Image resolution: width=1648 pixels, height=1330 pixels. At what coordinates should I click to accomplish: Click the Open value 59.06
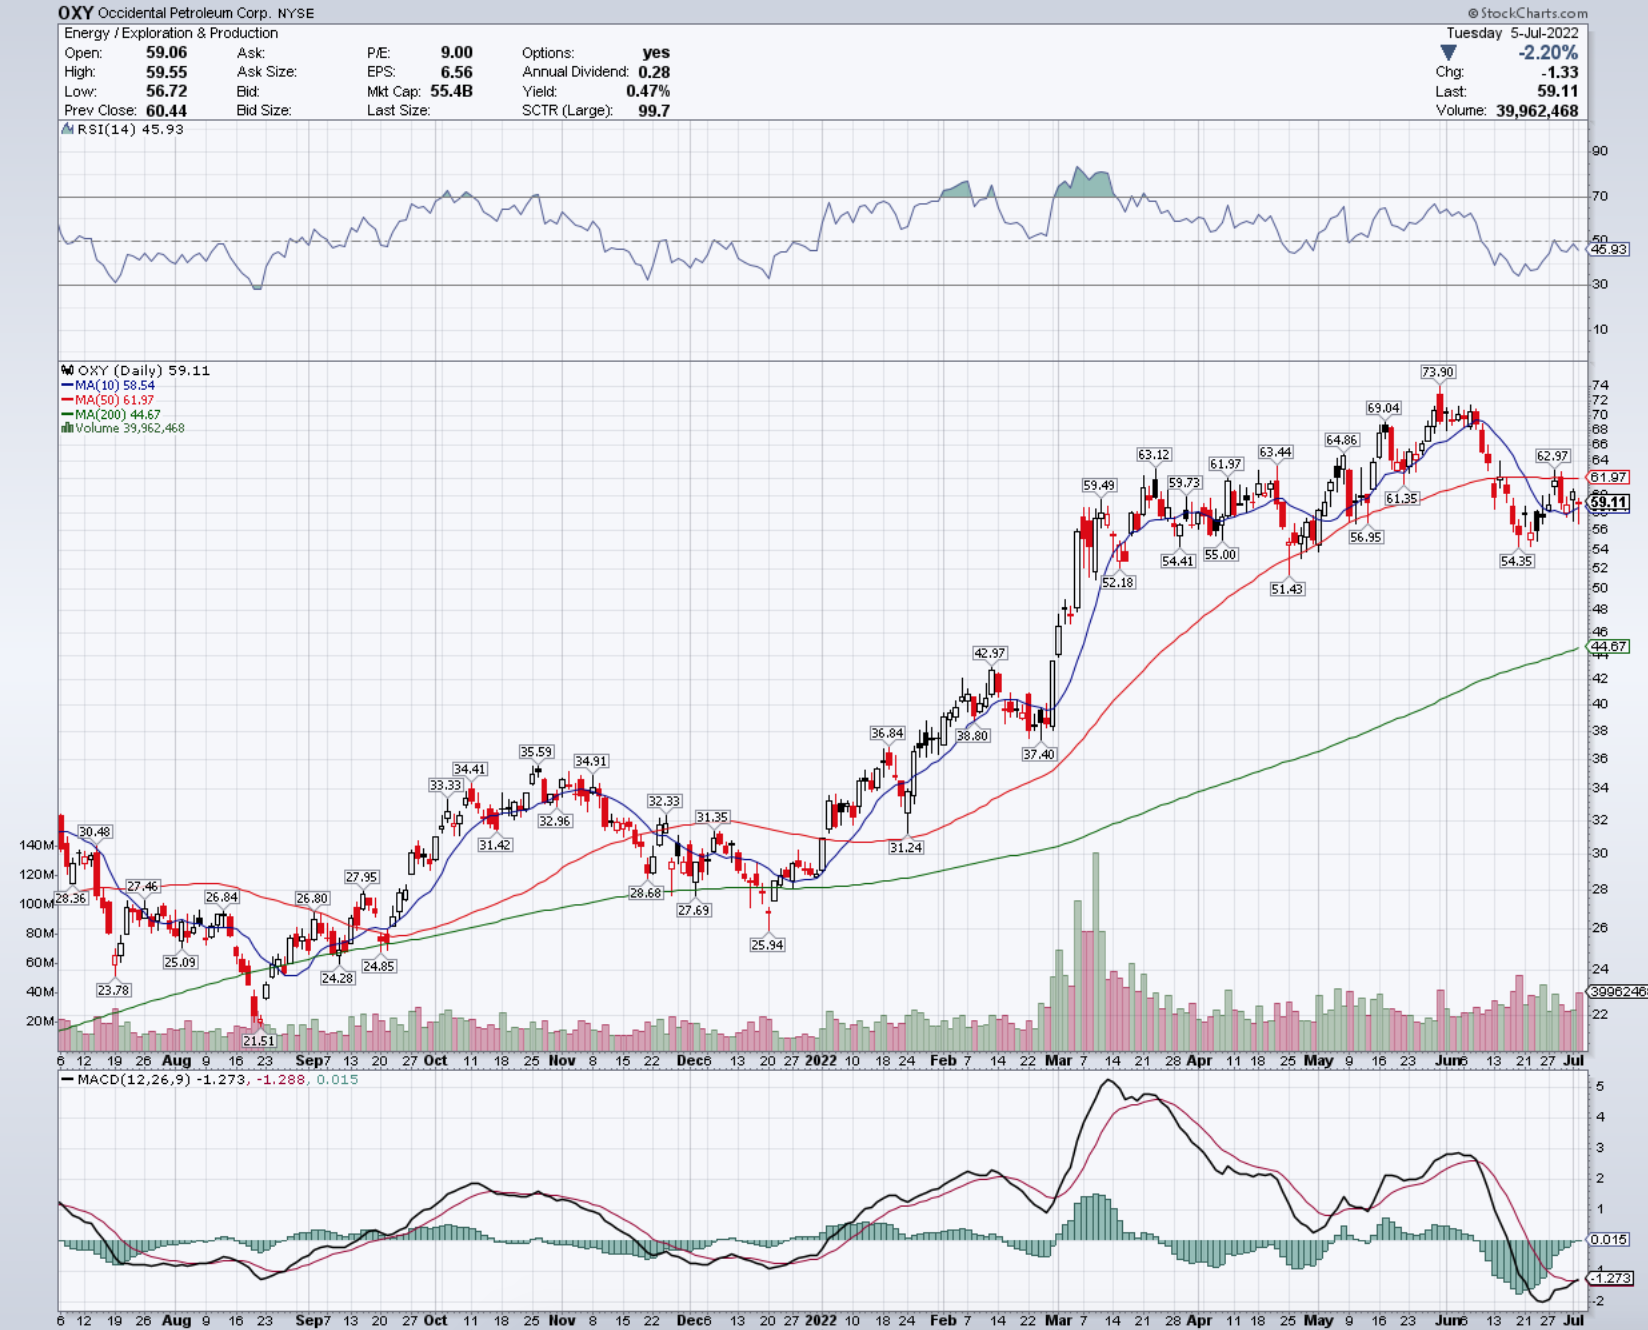coord(166,52)
